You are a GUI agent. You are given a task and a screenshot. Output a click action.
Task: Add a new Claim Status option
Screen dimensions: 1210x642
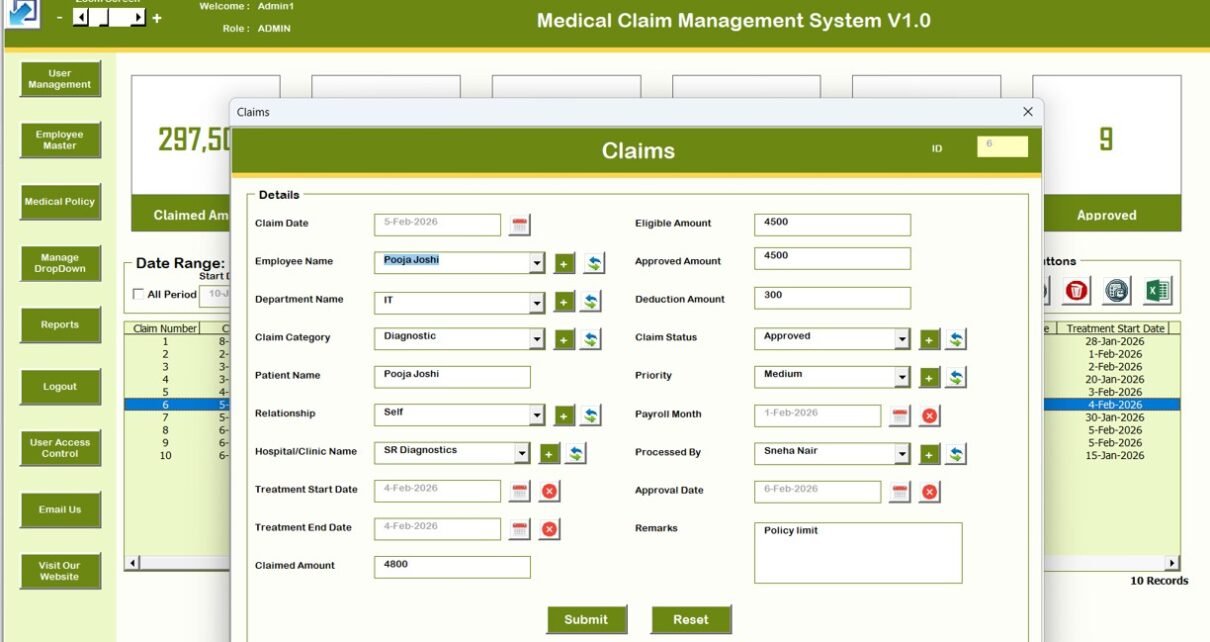click(x=929, y=339)
